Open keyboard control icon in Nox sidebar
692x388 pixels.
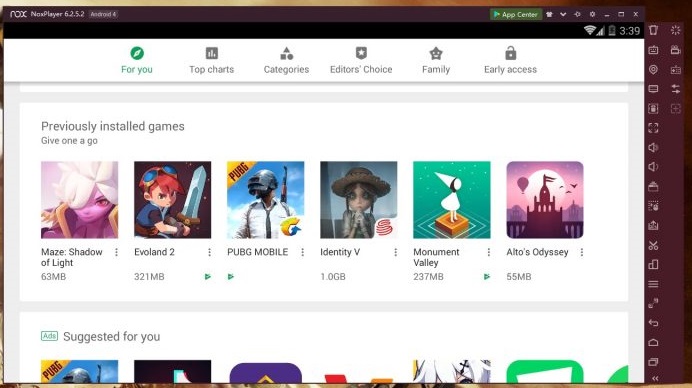coord(654,50)
